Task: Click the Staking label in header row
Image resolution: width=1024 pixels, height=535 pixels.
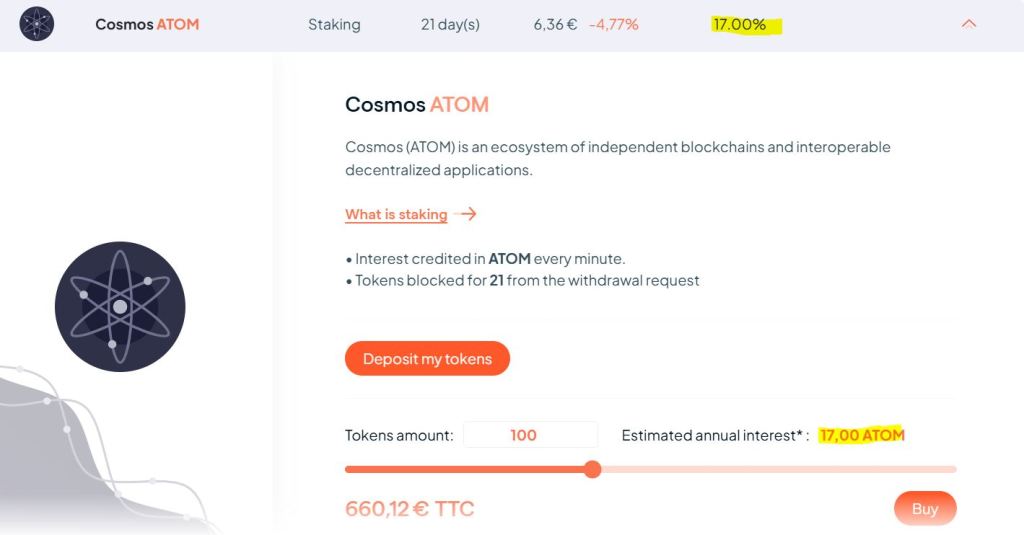Action: 334,24
